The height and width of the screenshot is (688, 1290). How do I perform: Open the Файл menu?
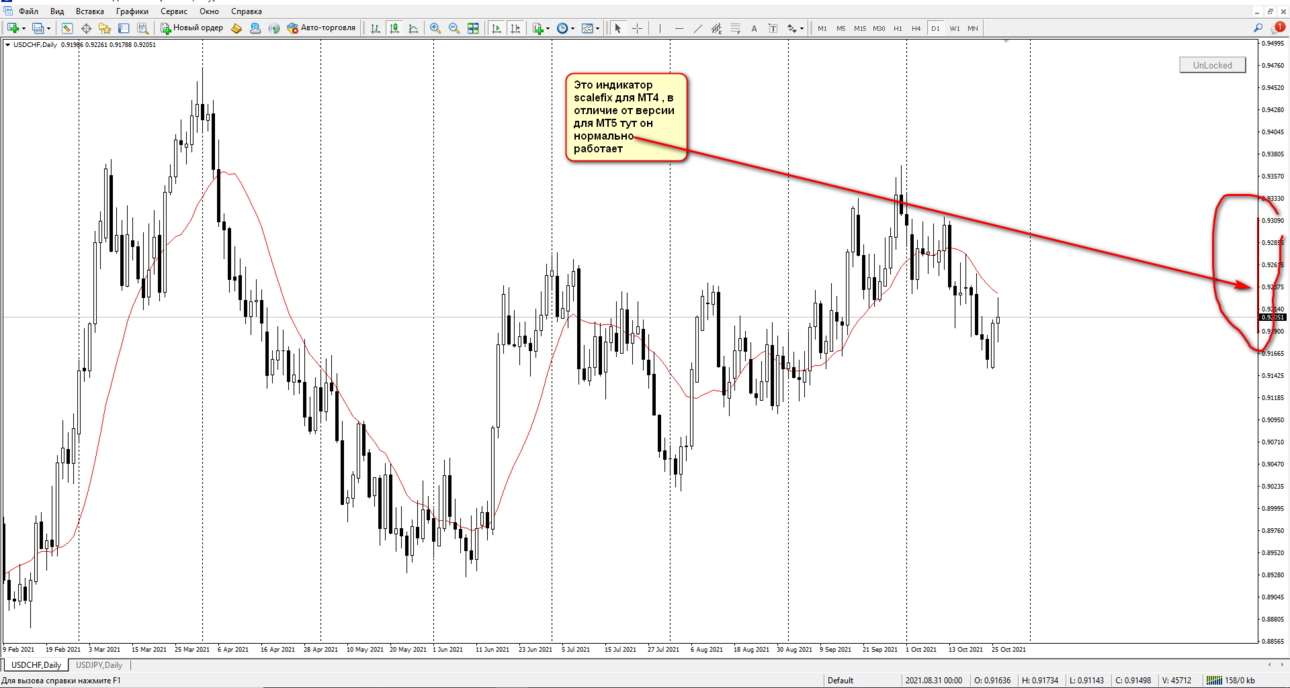[28, 11]
